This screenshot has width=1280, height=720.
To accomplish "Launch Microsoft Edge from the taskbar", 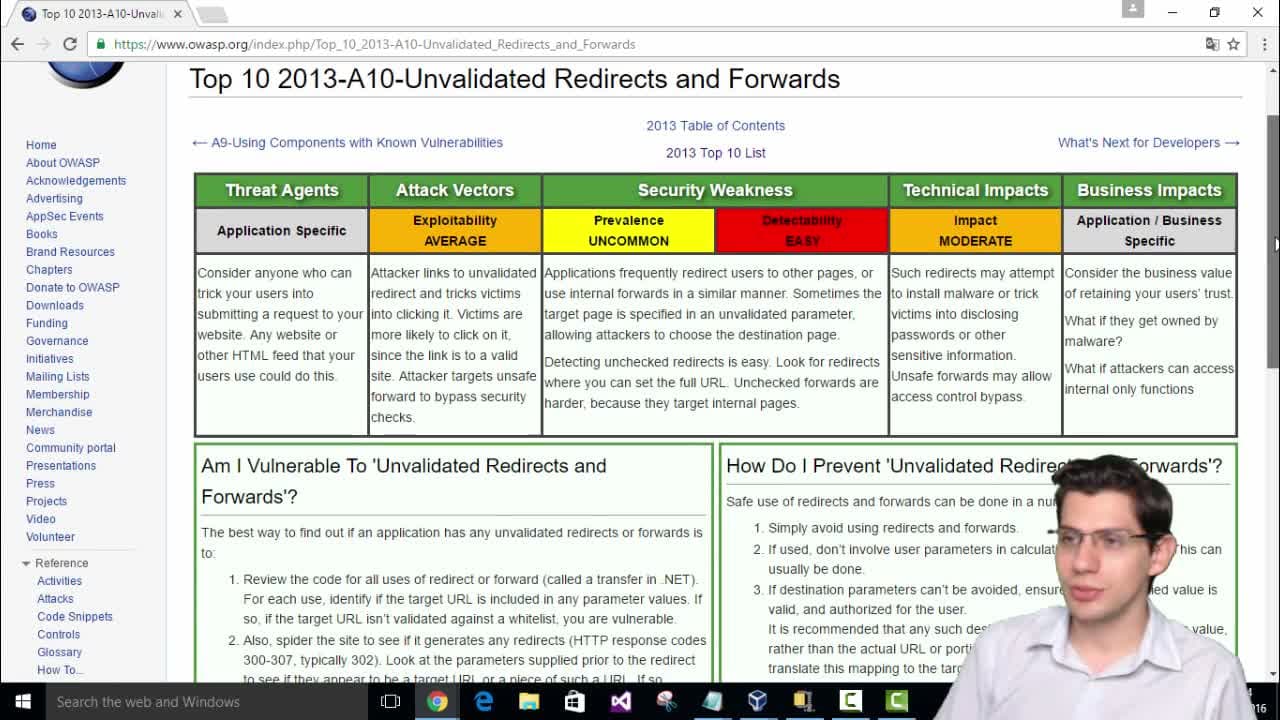I will (x=483, y=701).
